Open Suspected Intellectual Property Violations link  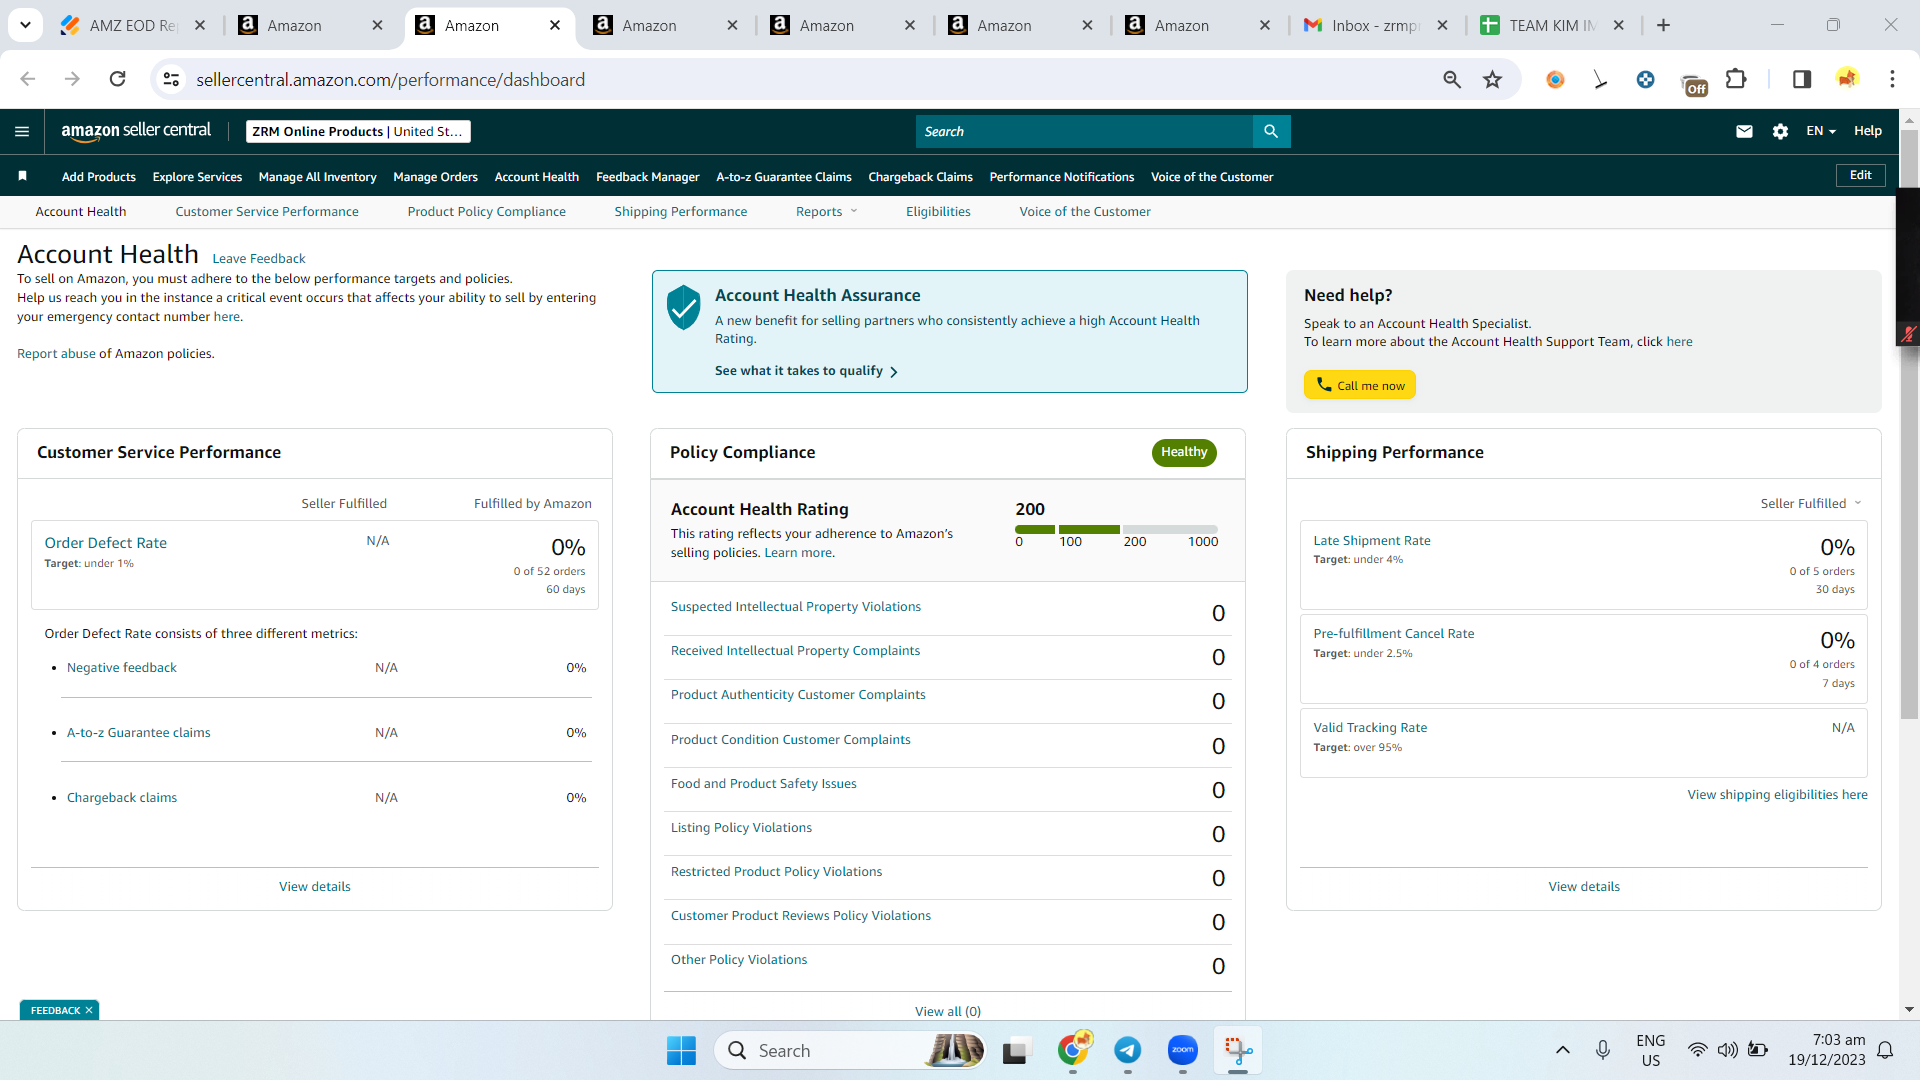pyautogui.click(x=796, y=607)
